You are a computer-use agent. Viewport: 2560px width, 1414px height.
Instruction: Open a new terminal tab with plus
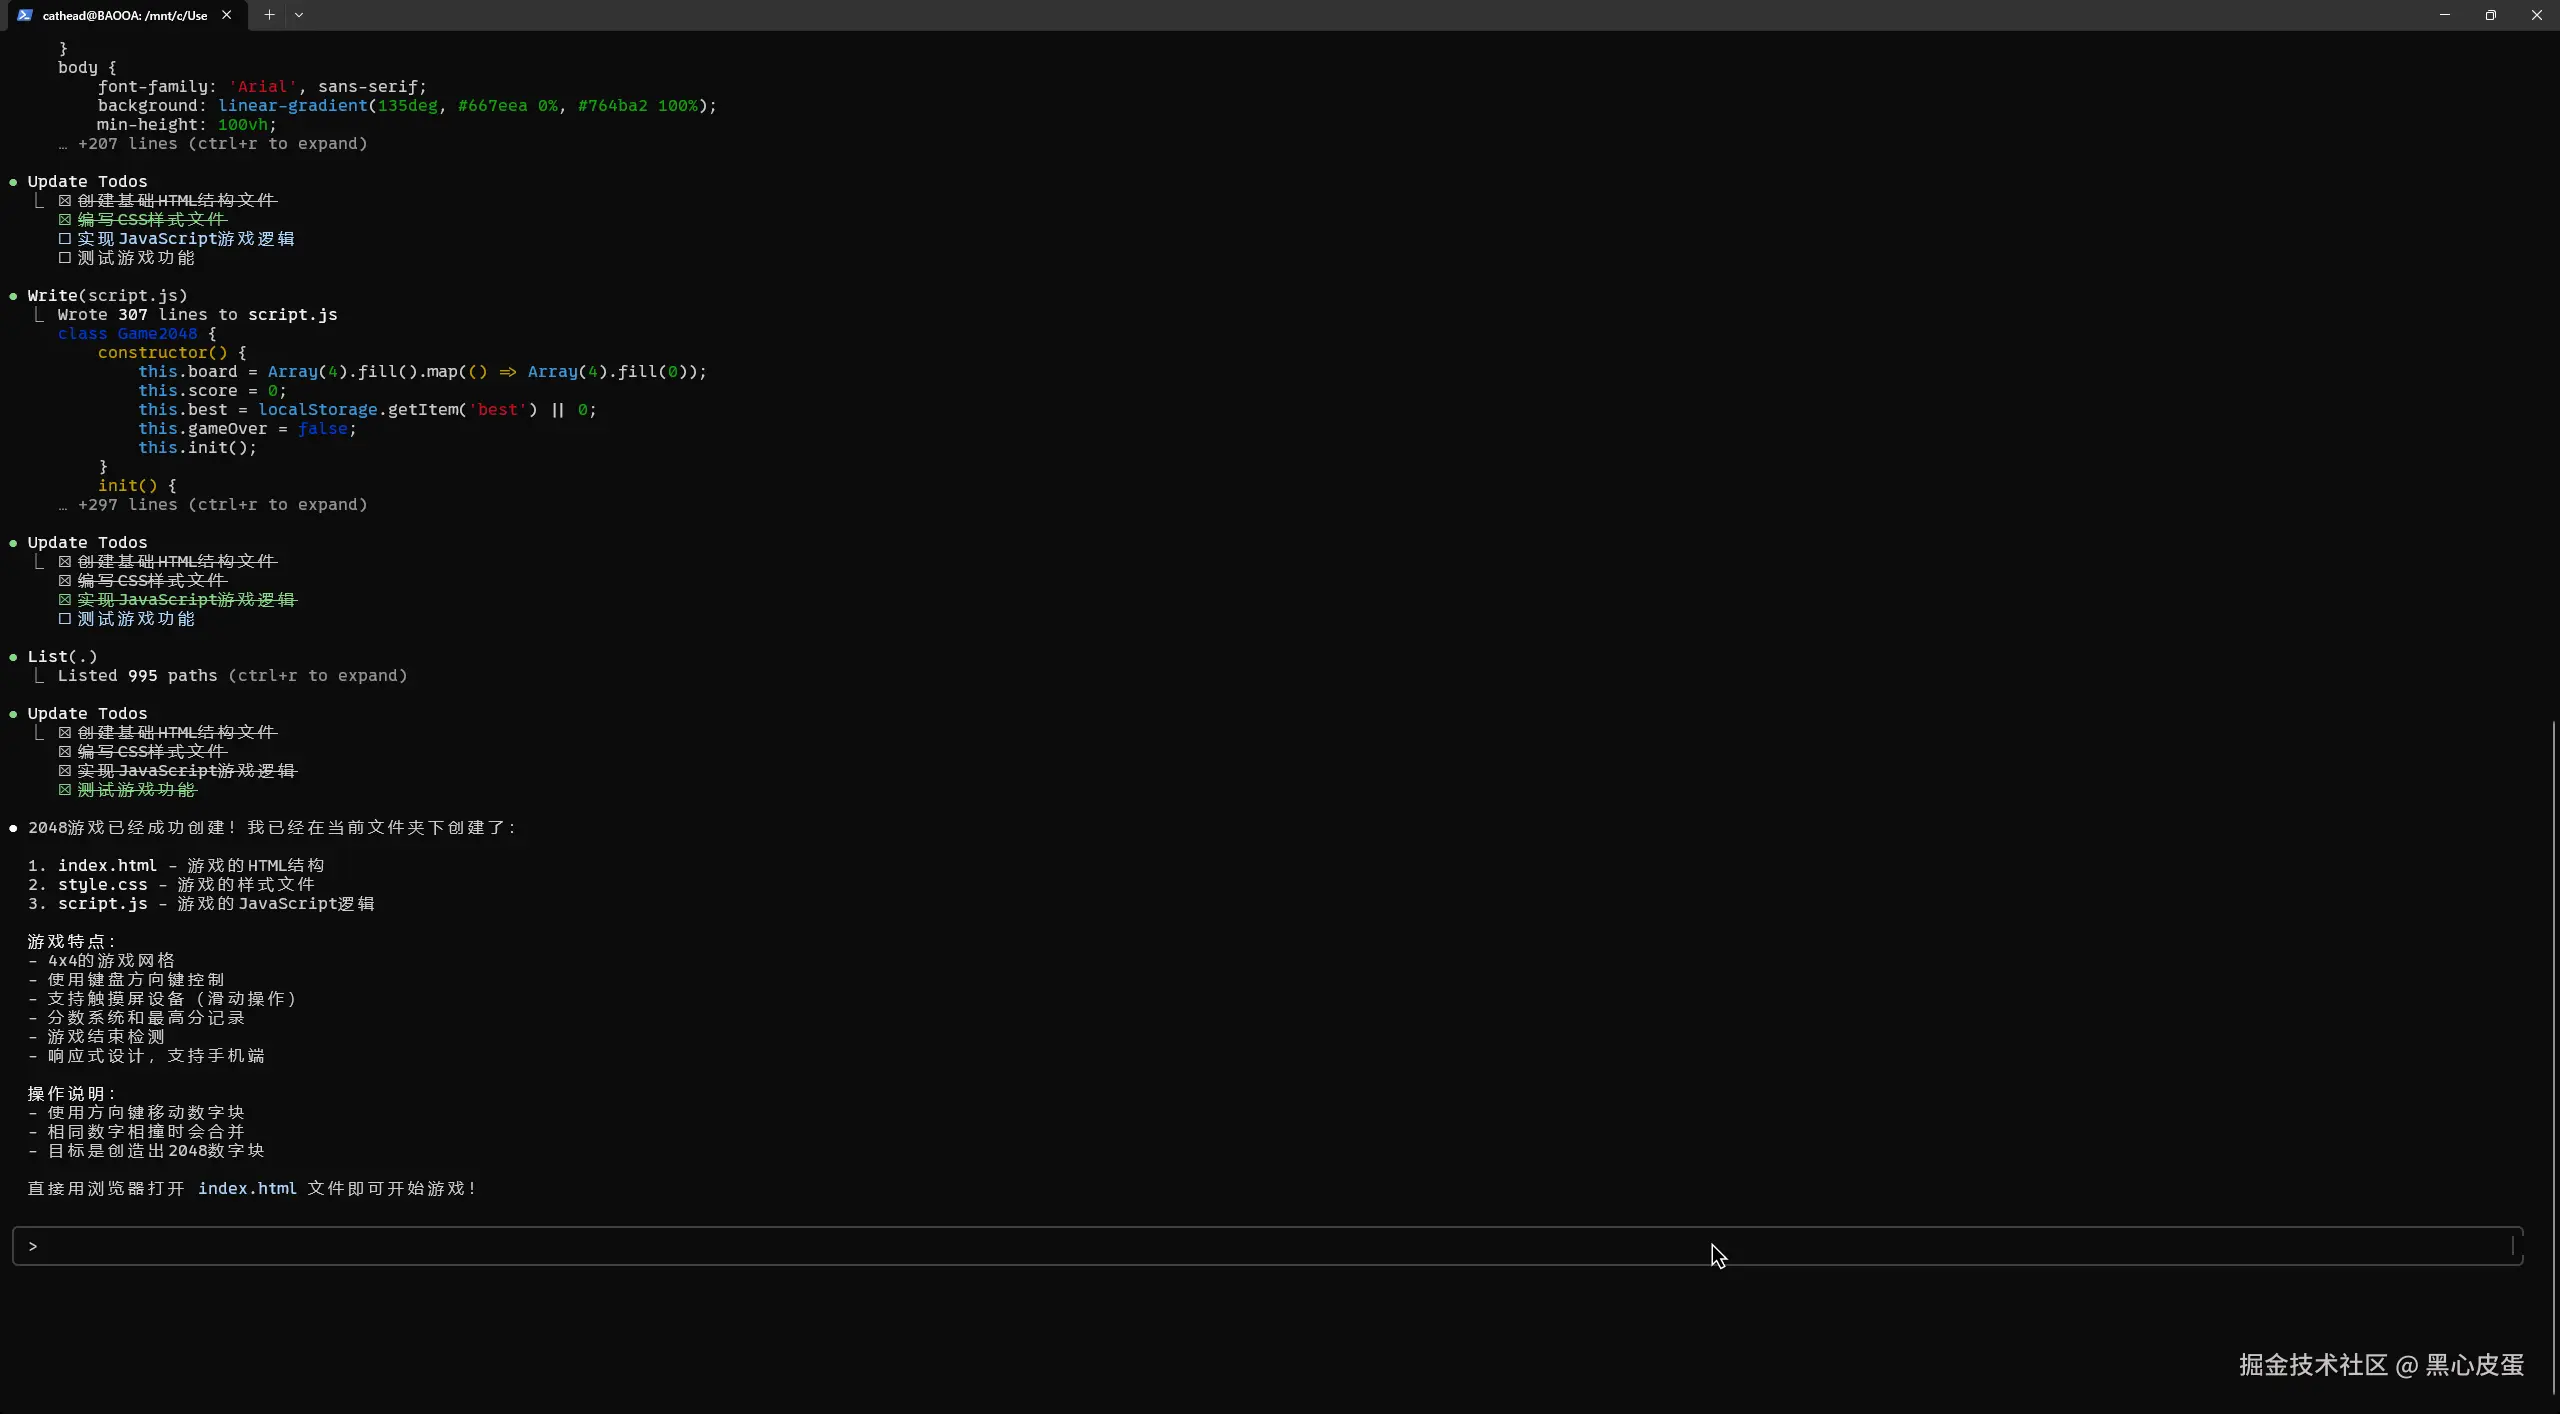(x=269, y=15)
